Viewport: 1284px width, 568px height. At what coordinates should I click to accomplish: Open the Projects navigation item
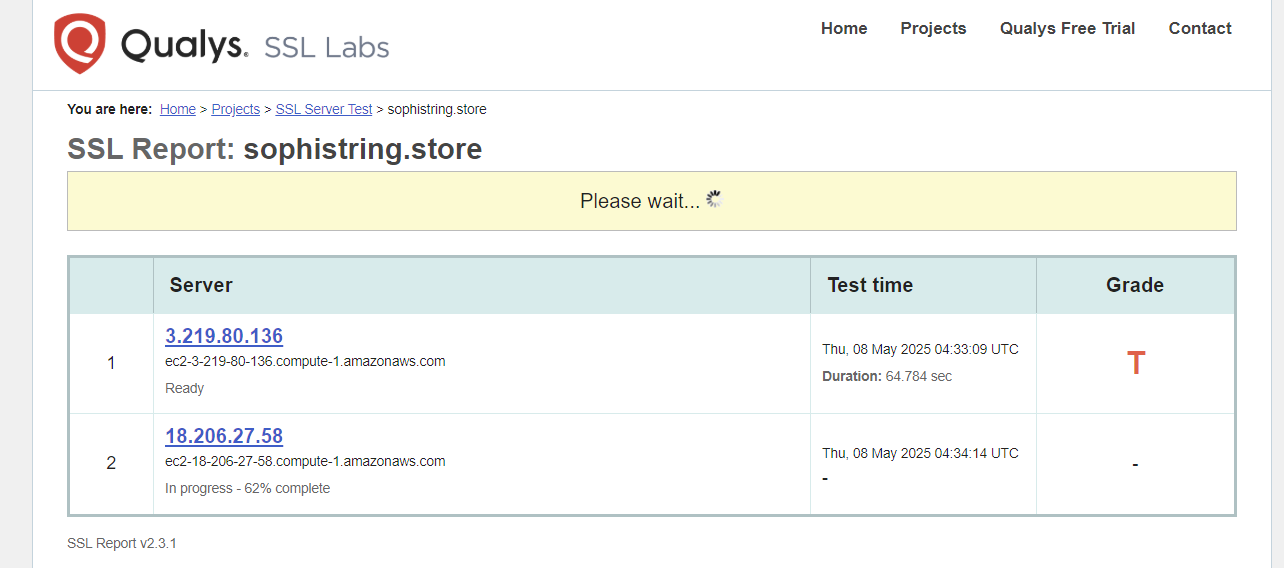[x=933, y=28]
